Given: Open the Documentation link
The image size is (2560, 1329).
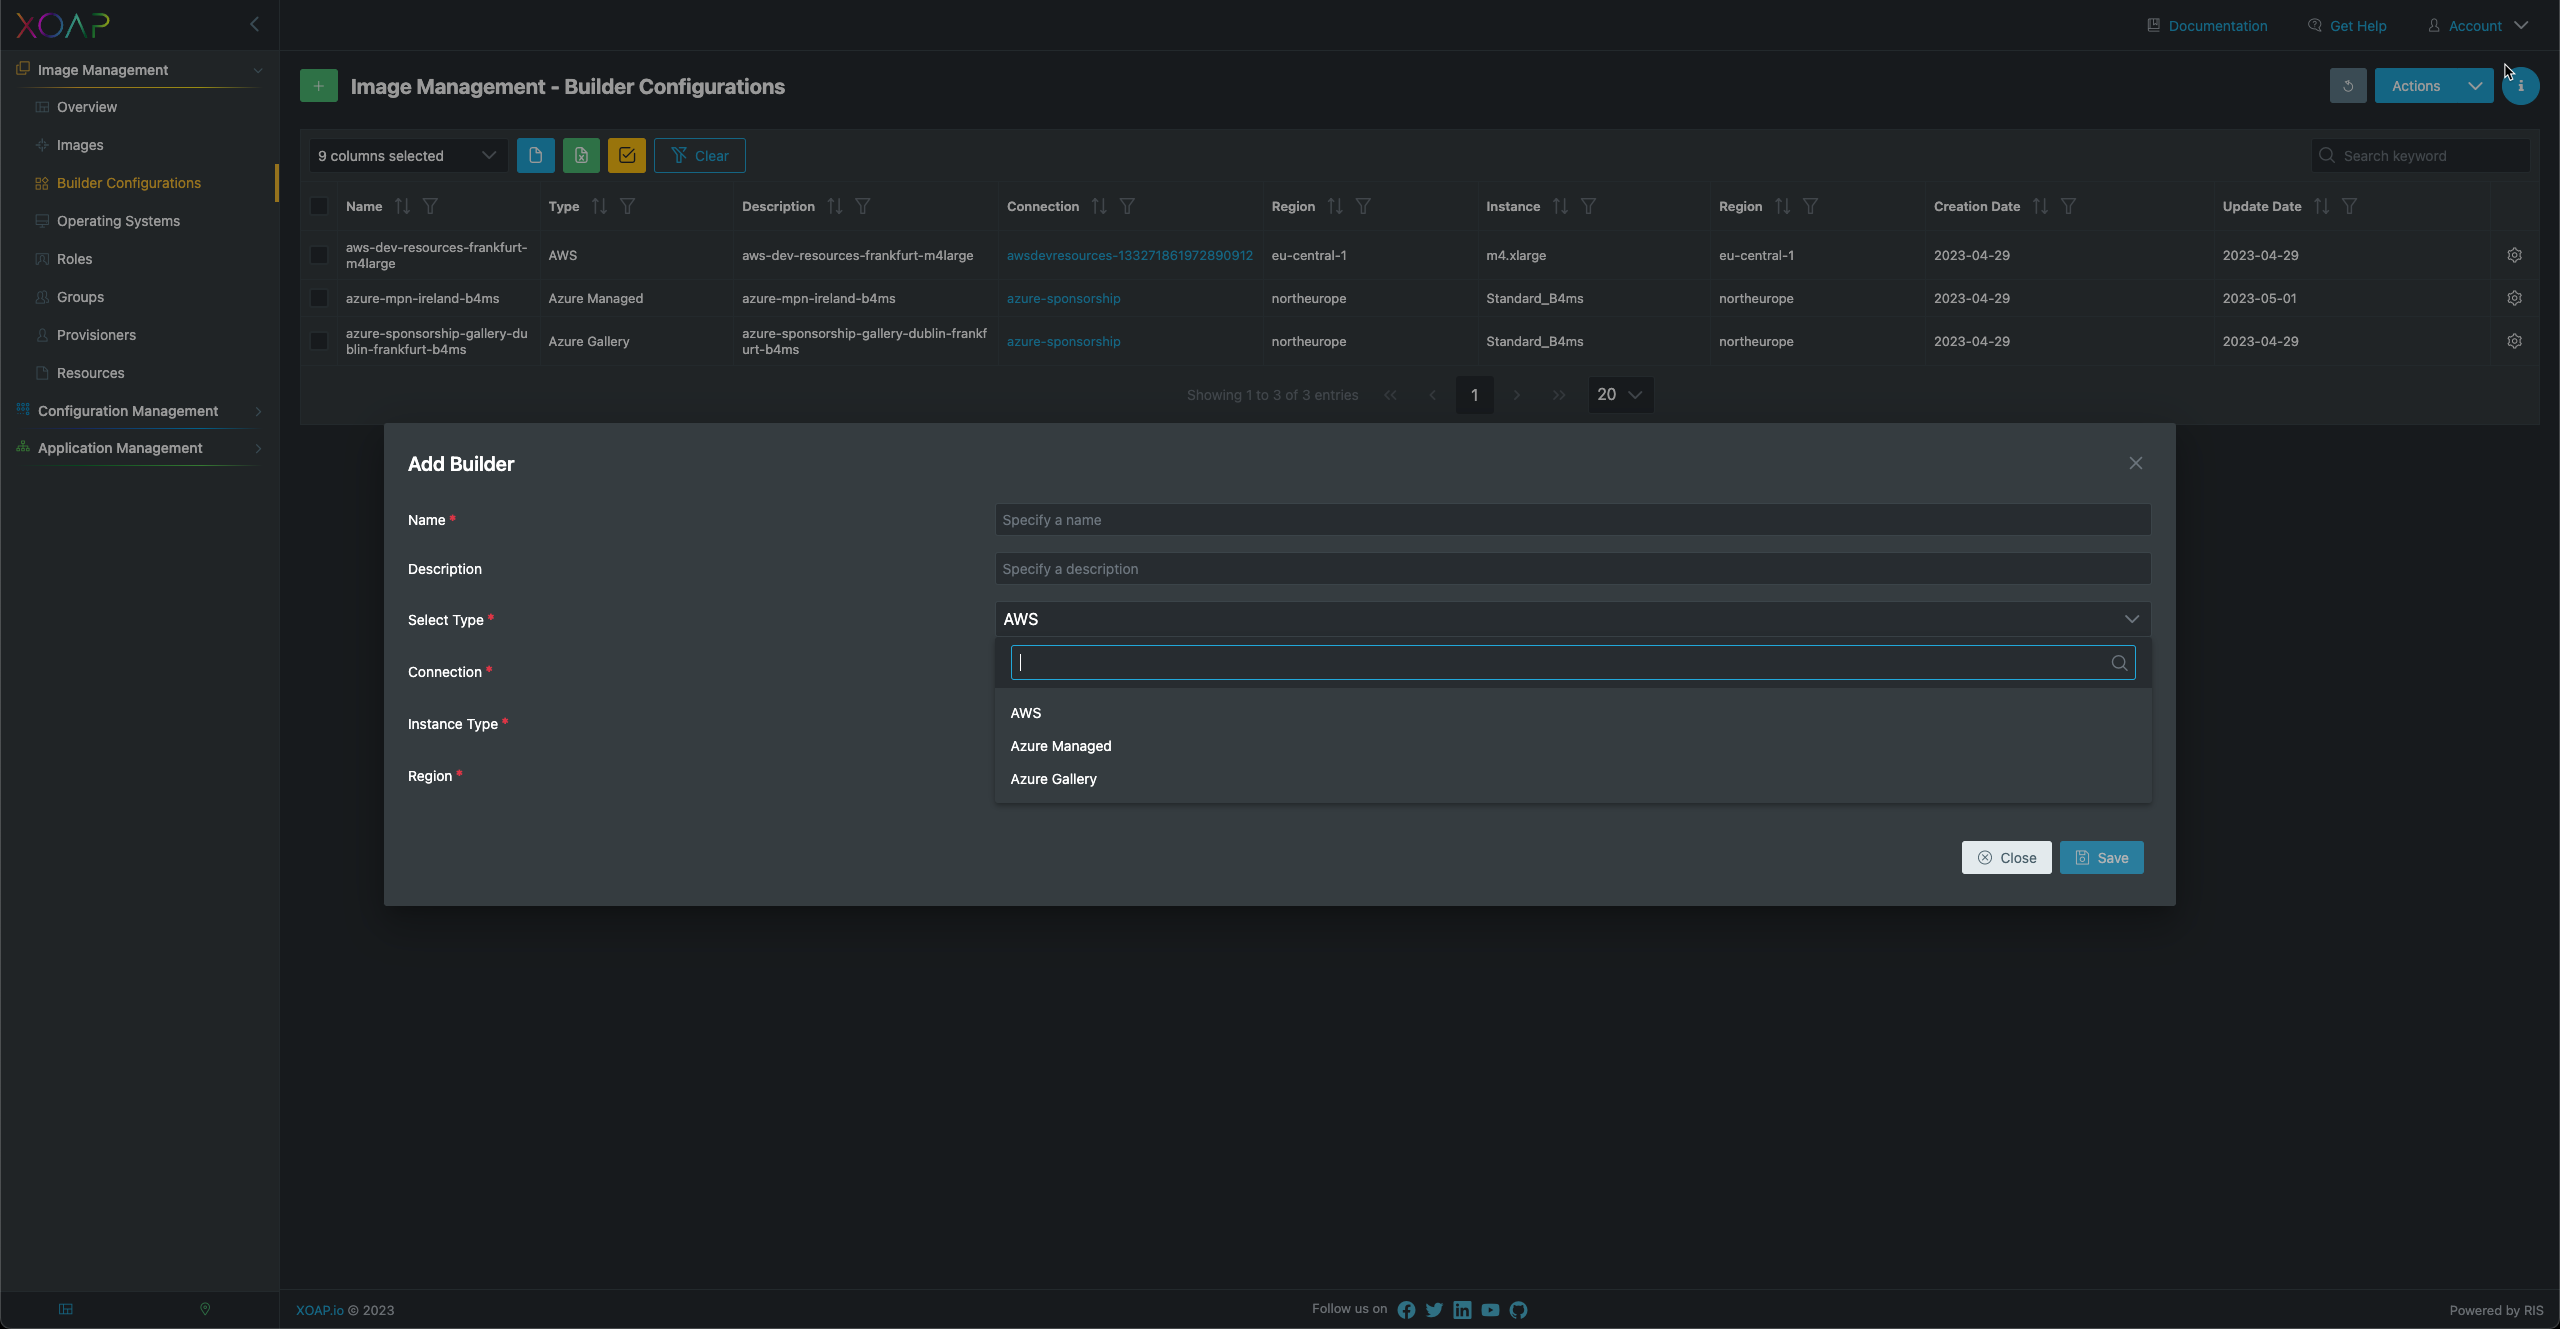Looking at the screenshot, I should [2207, 26].
